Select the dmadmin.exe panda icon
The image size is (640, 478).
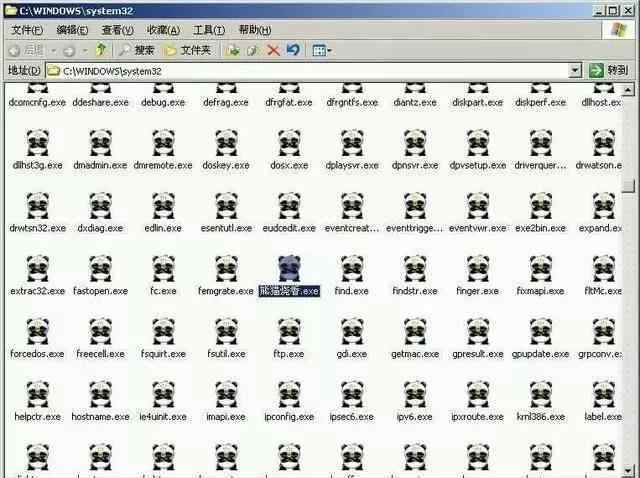[100, 143]
